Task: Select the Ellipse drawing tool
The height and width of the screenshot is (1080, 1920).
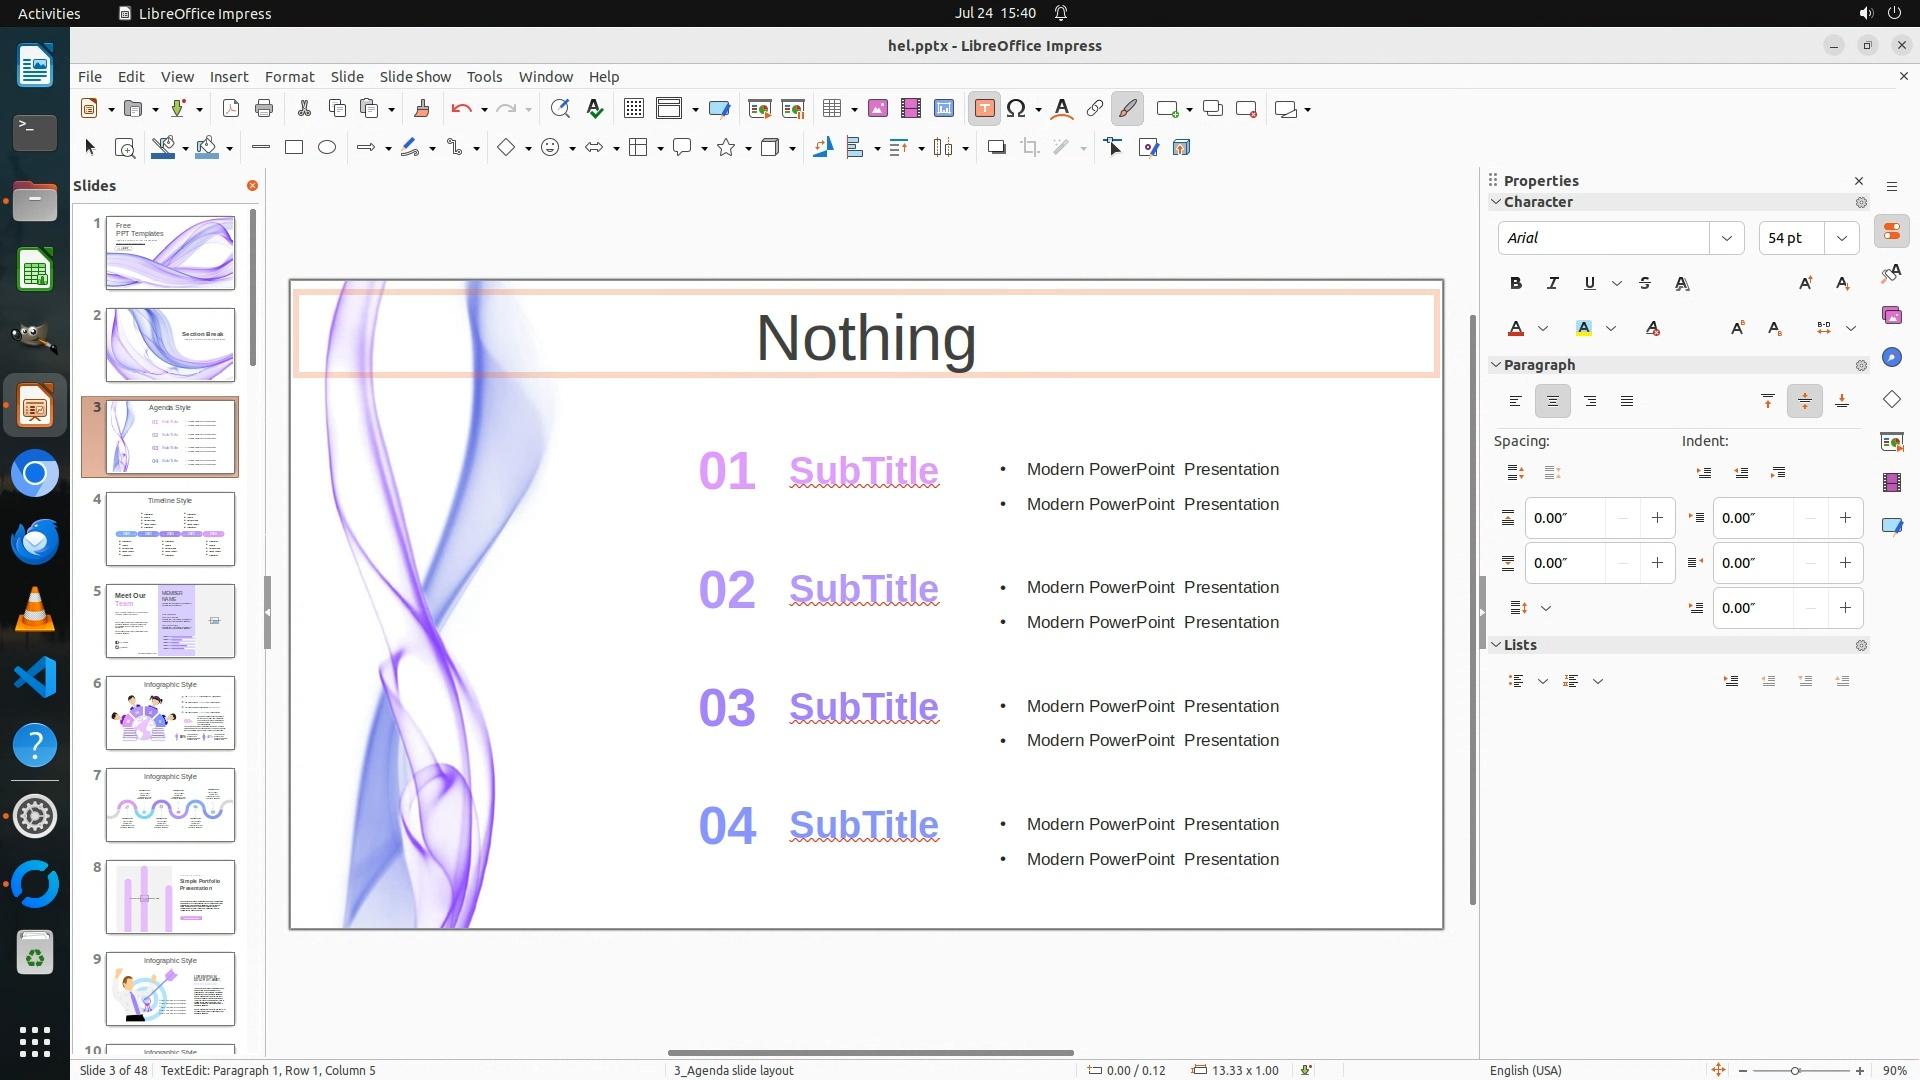Action: 327,148
